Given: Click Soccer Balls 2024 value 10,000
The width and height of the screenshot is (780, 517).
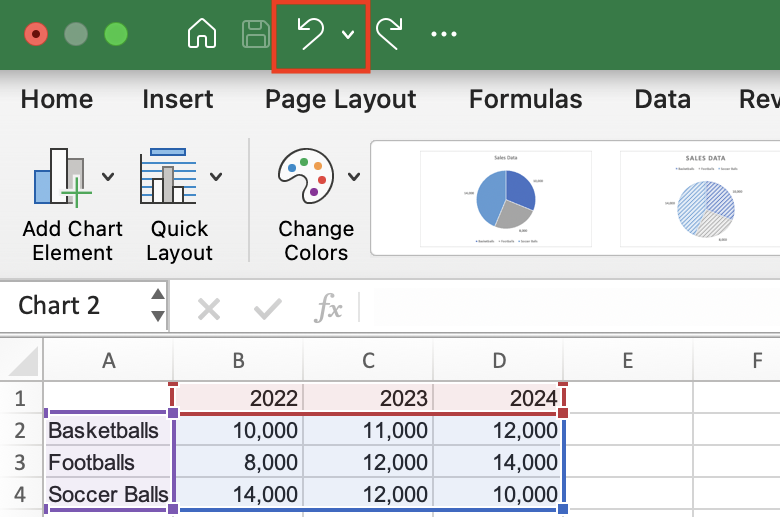Looking at the screenshot, I should 498,494.
